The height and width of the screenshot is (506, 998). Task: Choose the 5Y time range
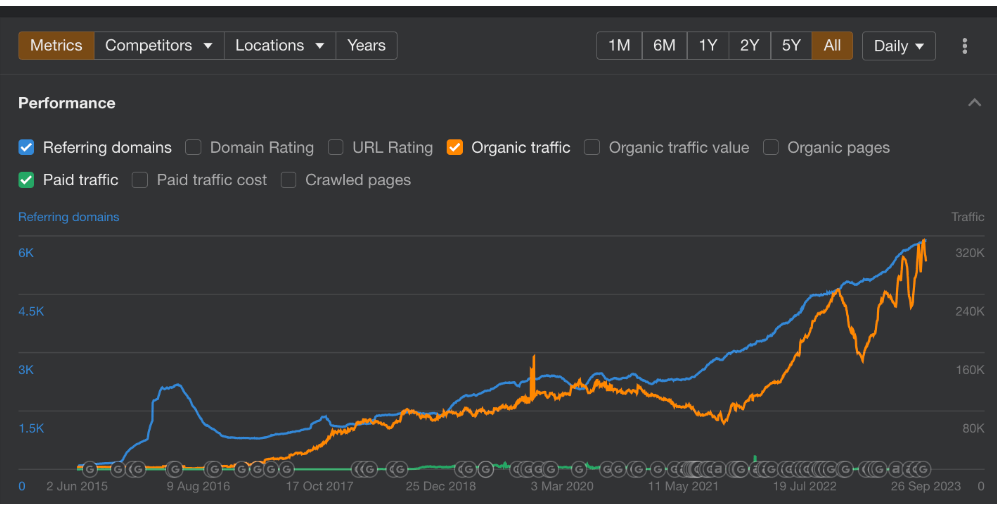[x=791, y=46]
